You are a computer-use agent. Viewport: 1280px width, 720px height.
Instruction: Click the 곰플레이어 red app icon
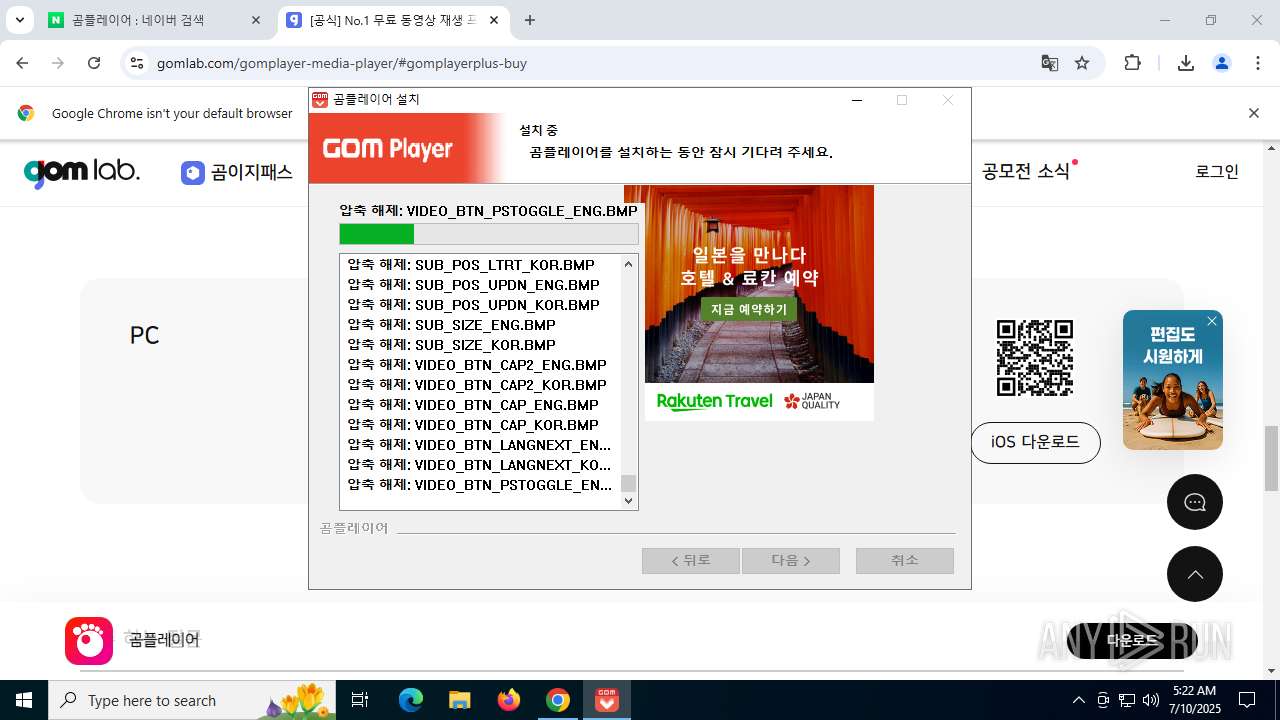pos(89,641)
